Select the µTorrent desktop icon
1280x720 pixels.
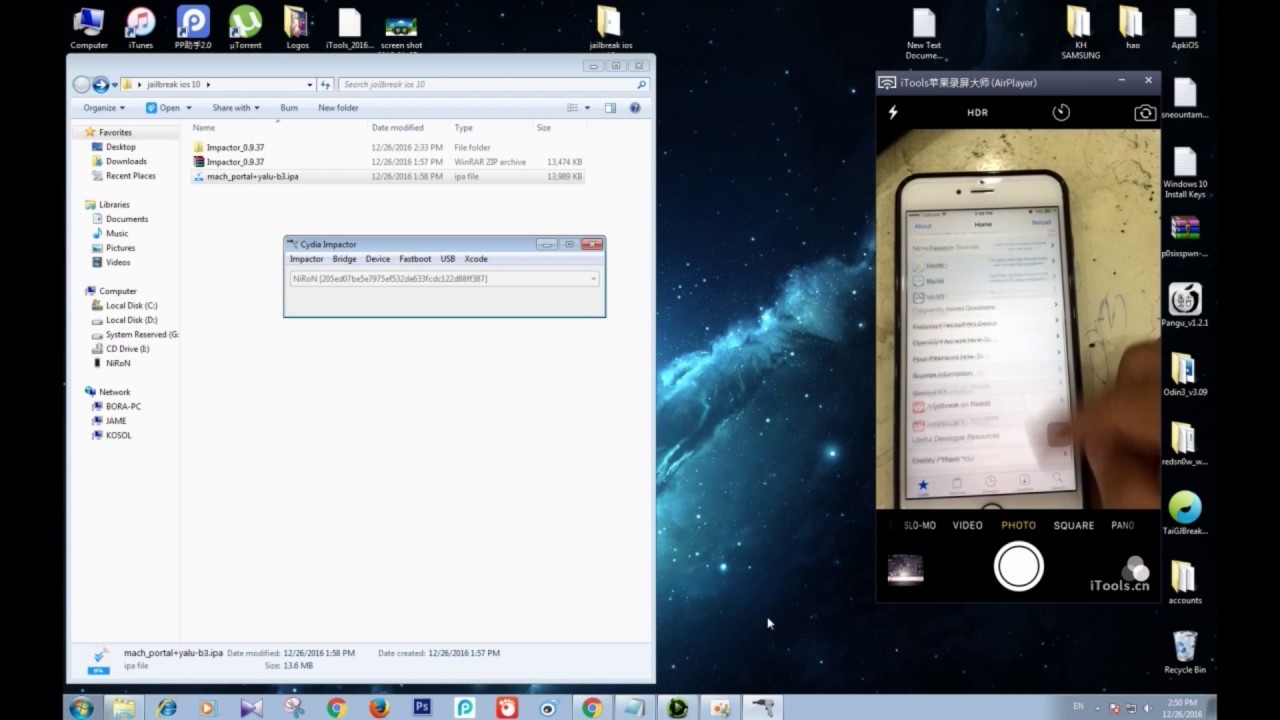point(245,28)
